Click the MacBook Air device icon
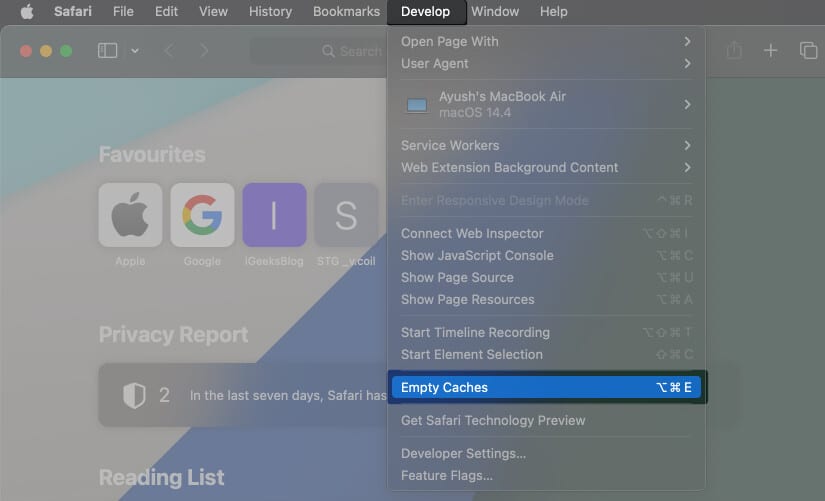 click(x=417, y=105)
